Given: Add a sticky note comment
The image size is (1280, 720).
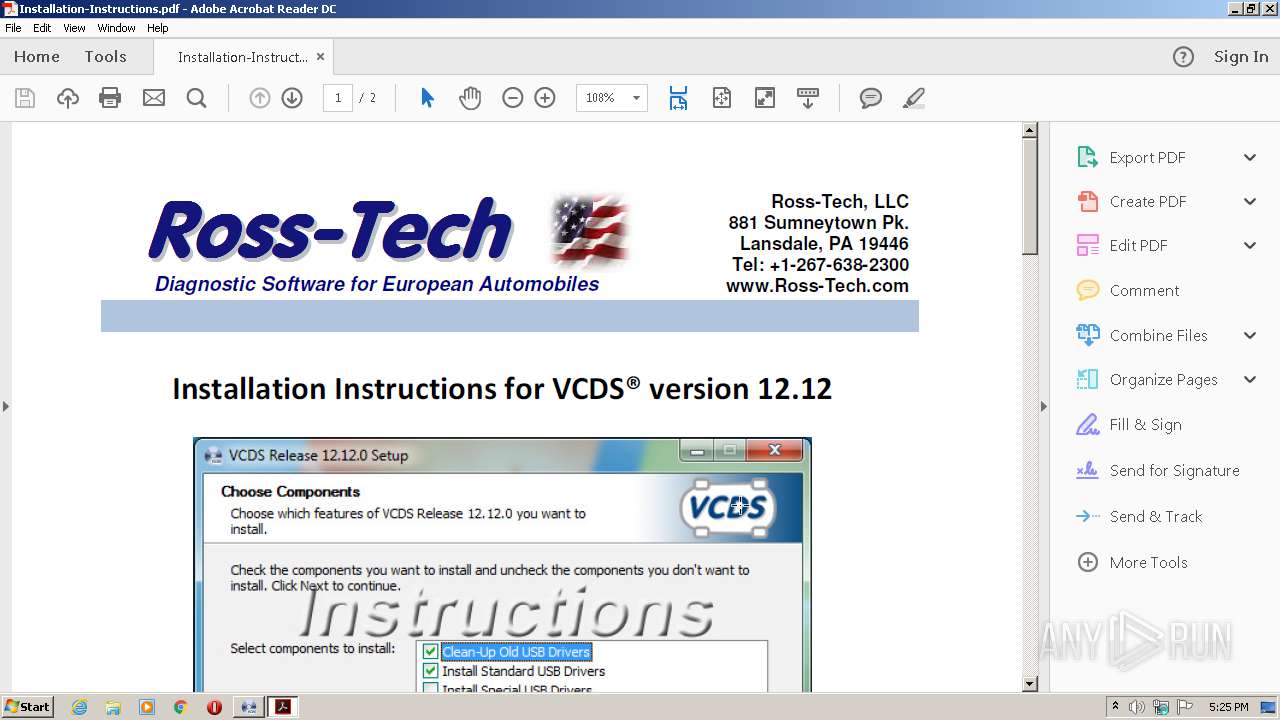Looking at the screenshot, I should click(871, 98).
